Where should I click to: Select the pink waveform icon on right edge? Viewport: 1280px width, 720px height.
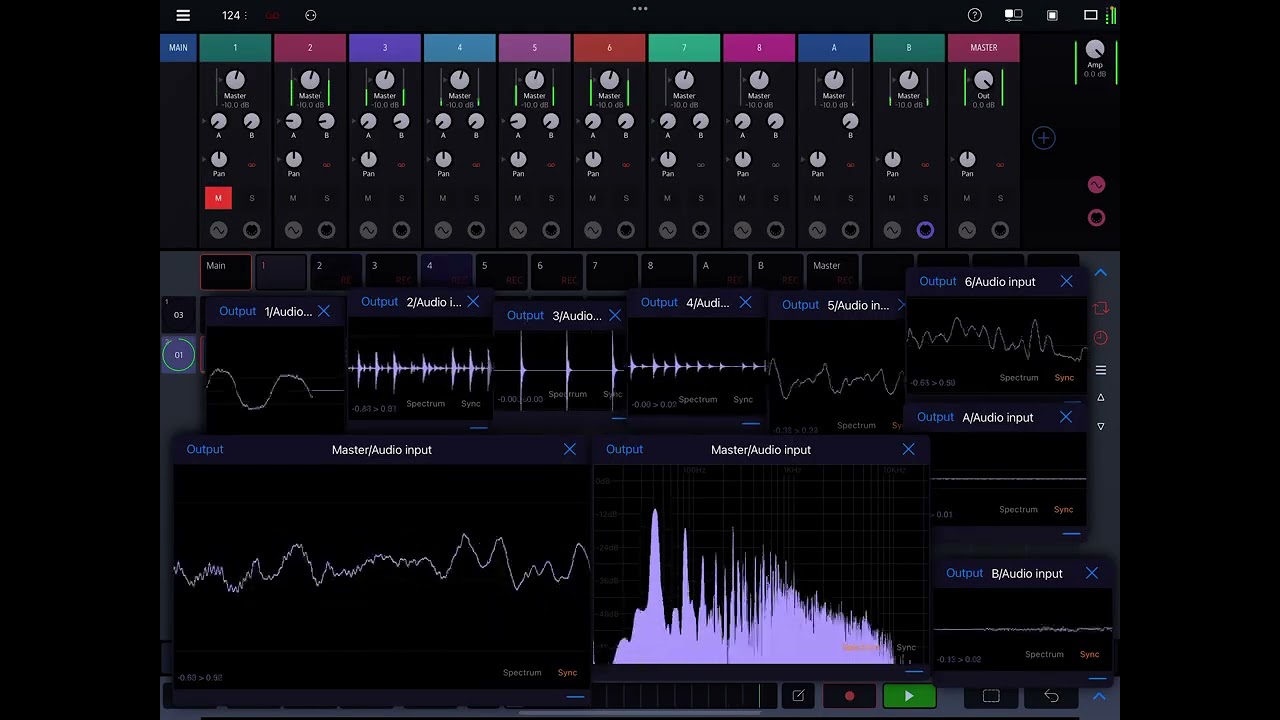click(1096, 185)
